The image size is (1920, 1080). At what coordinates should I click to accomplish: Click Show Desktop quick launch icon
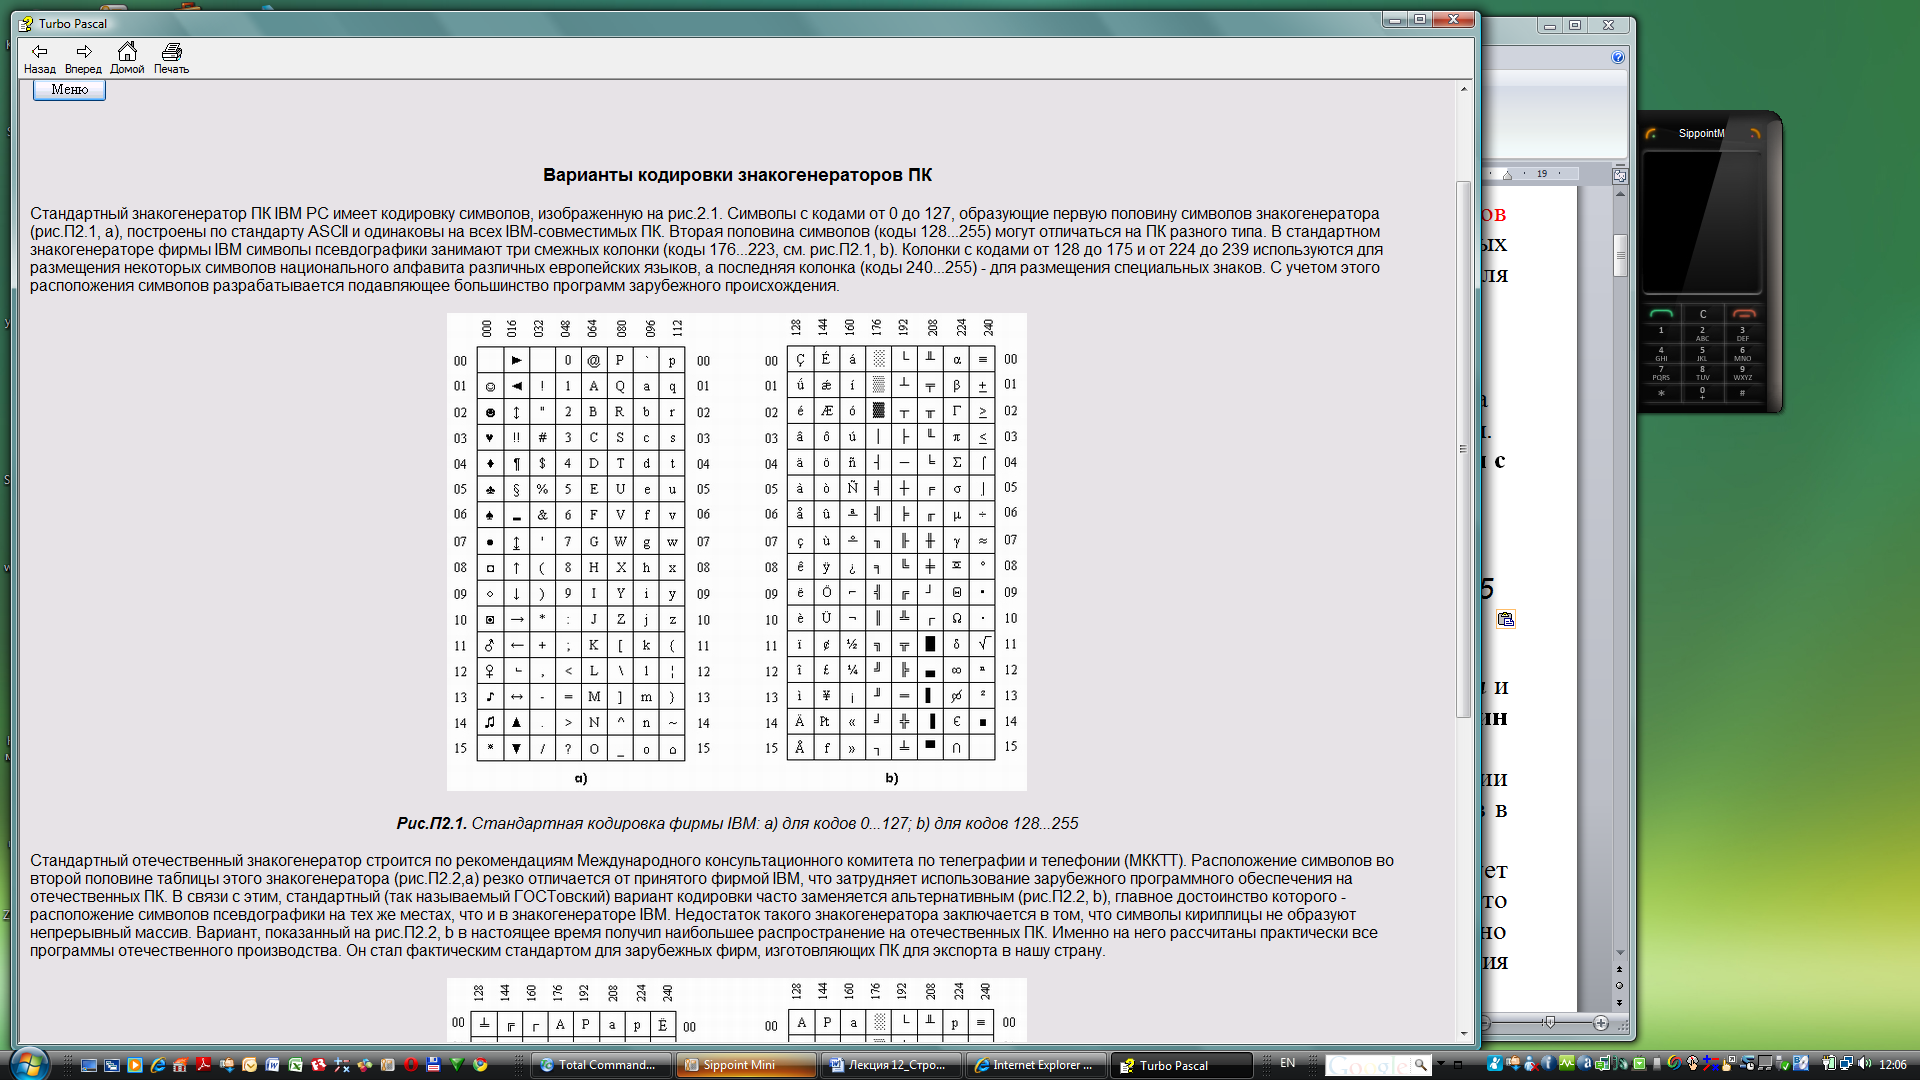pos(89,1065)
